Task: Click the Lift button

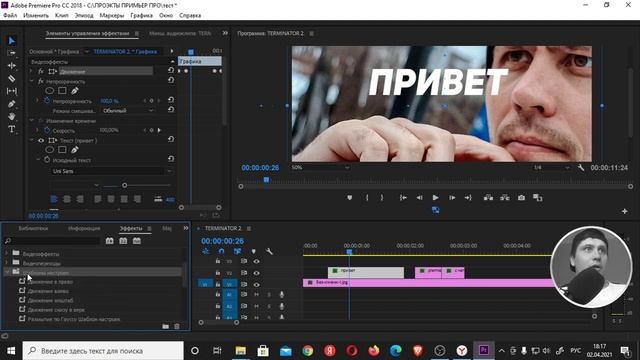Action: point(488,198)
